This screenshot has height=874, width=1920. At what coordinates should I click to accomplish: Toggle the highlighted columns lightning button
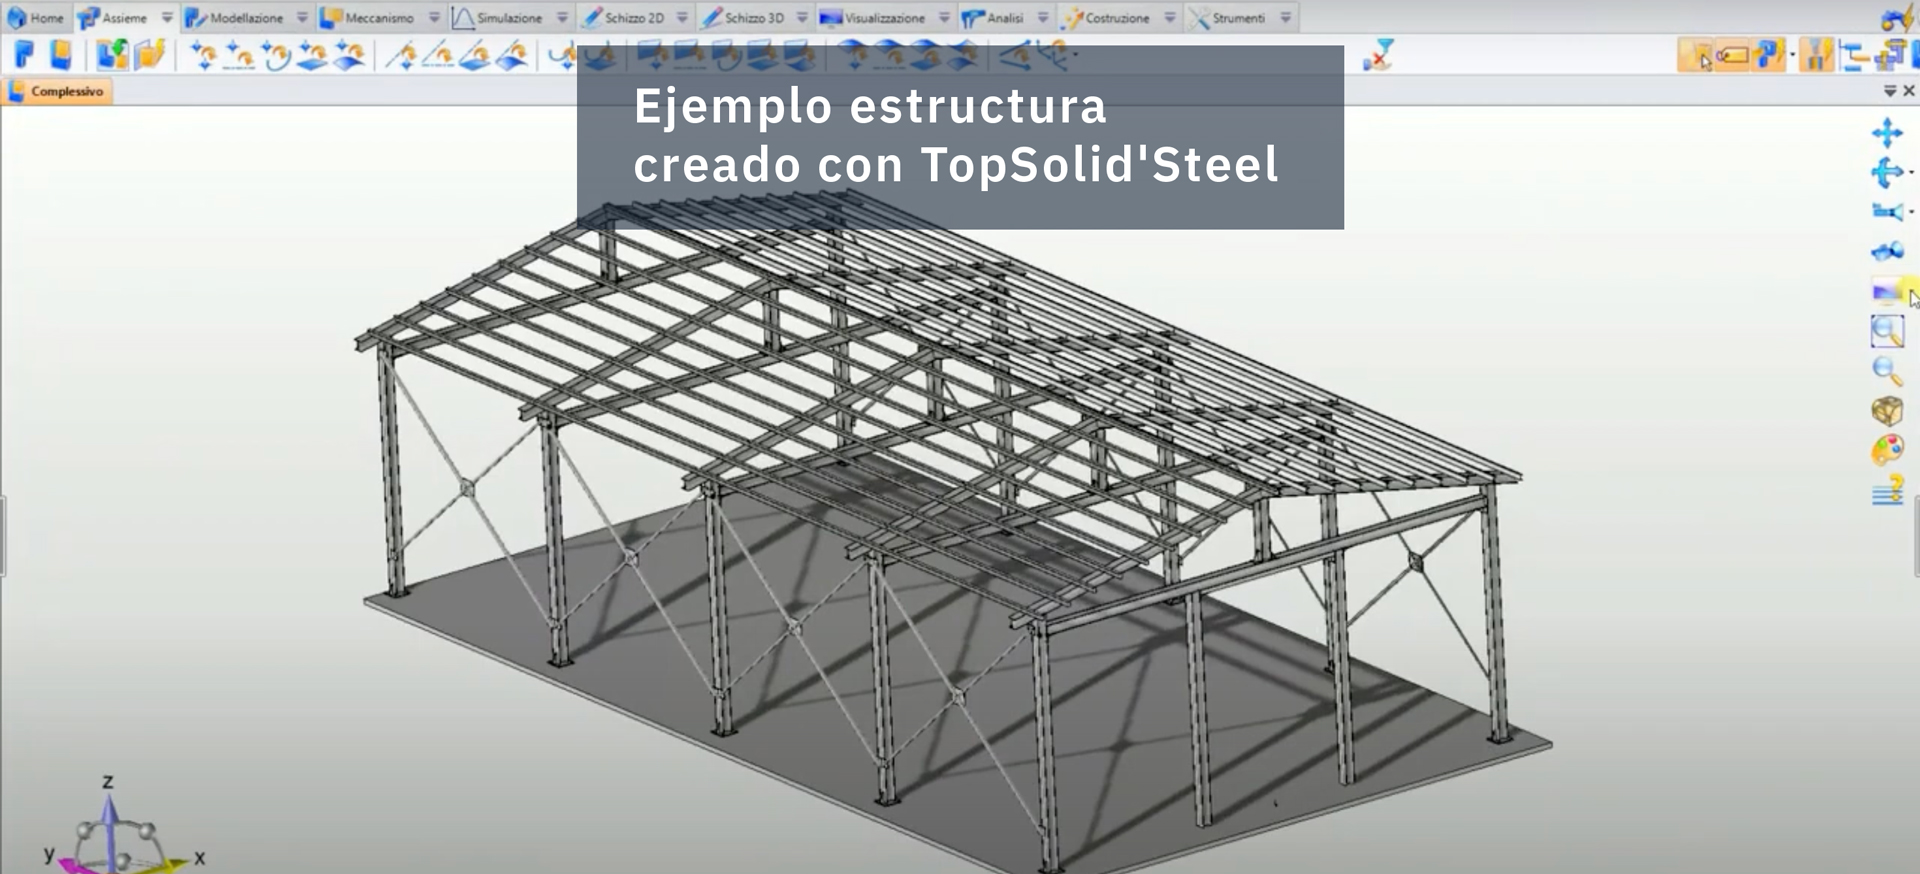point(1815,56)
